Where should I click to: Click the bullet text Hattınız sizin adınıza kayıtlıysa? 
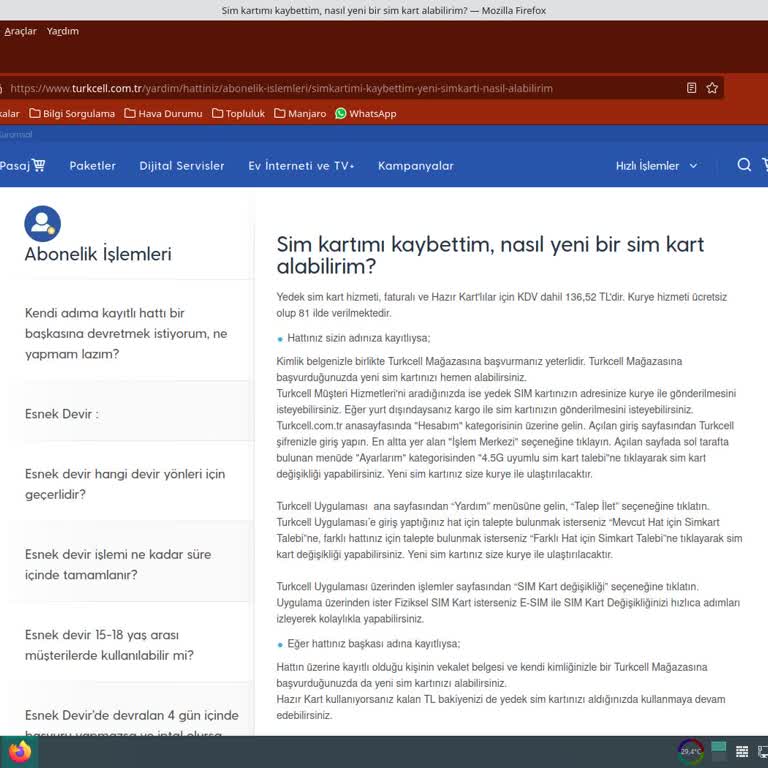click(x=359, y=338)
